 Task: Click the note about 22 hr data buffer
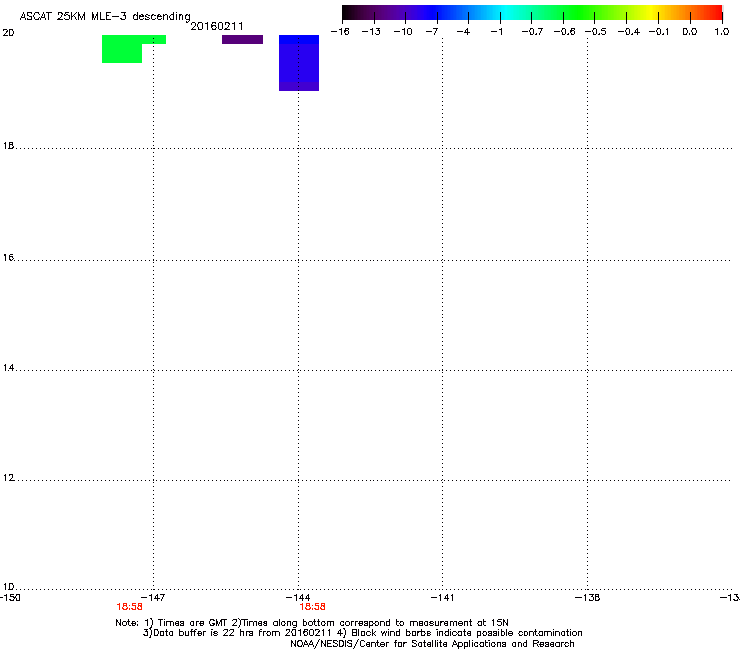362,633
